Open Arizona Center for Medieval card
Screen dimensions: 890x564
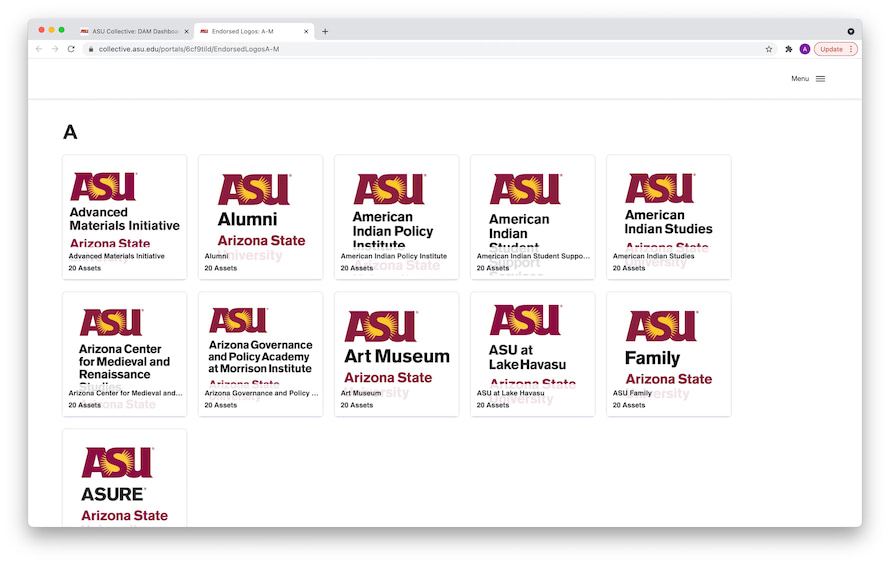point(124,354)
